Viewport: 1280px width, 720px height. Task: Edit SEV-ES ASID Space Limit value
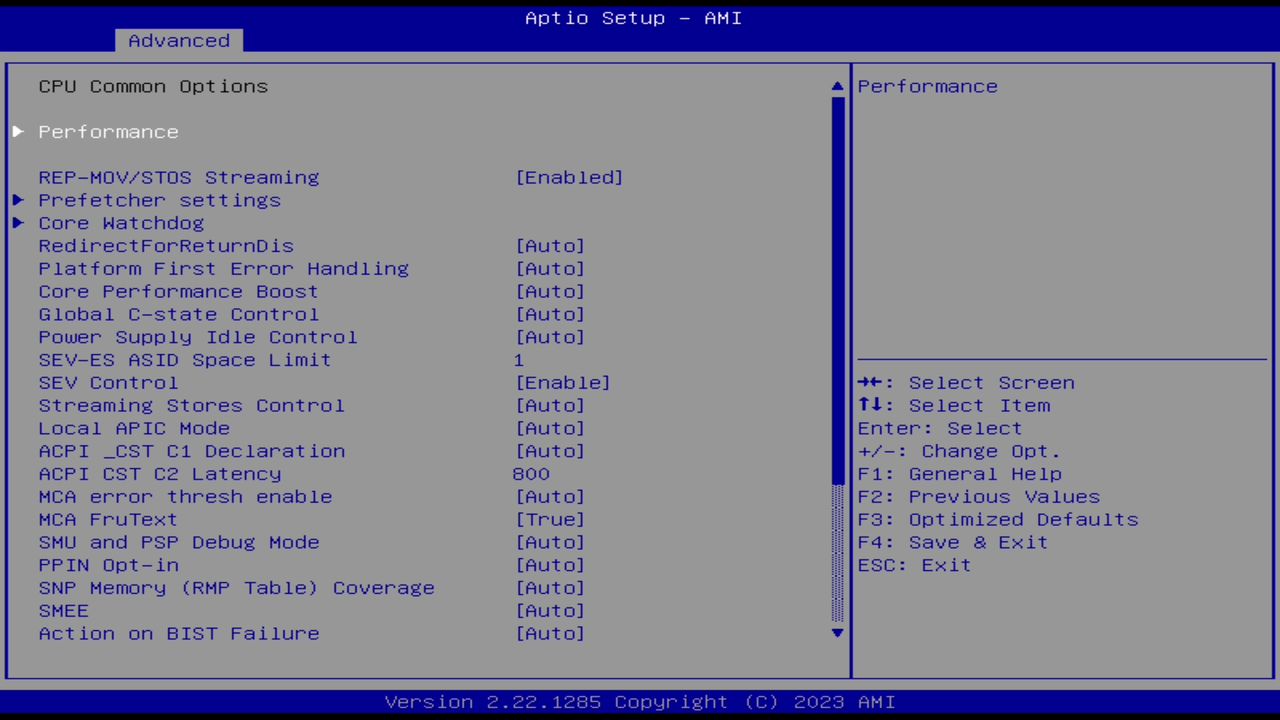pos(519,360)
